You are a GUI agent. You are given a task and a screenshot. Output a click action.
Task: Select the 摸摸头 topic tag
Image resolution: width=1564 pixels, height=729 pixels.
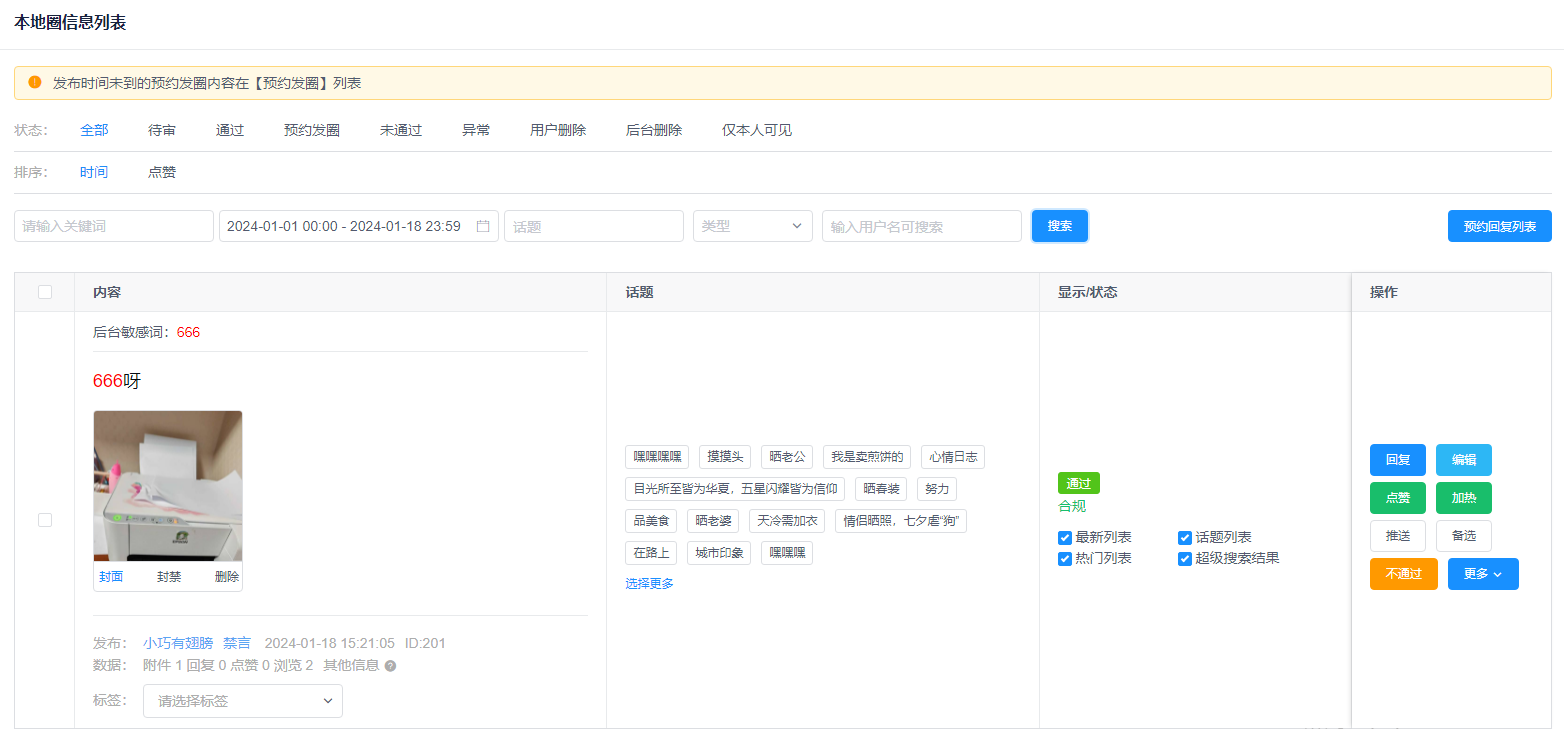(x=725, y=457)
